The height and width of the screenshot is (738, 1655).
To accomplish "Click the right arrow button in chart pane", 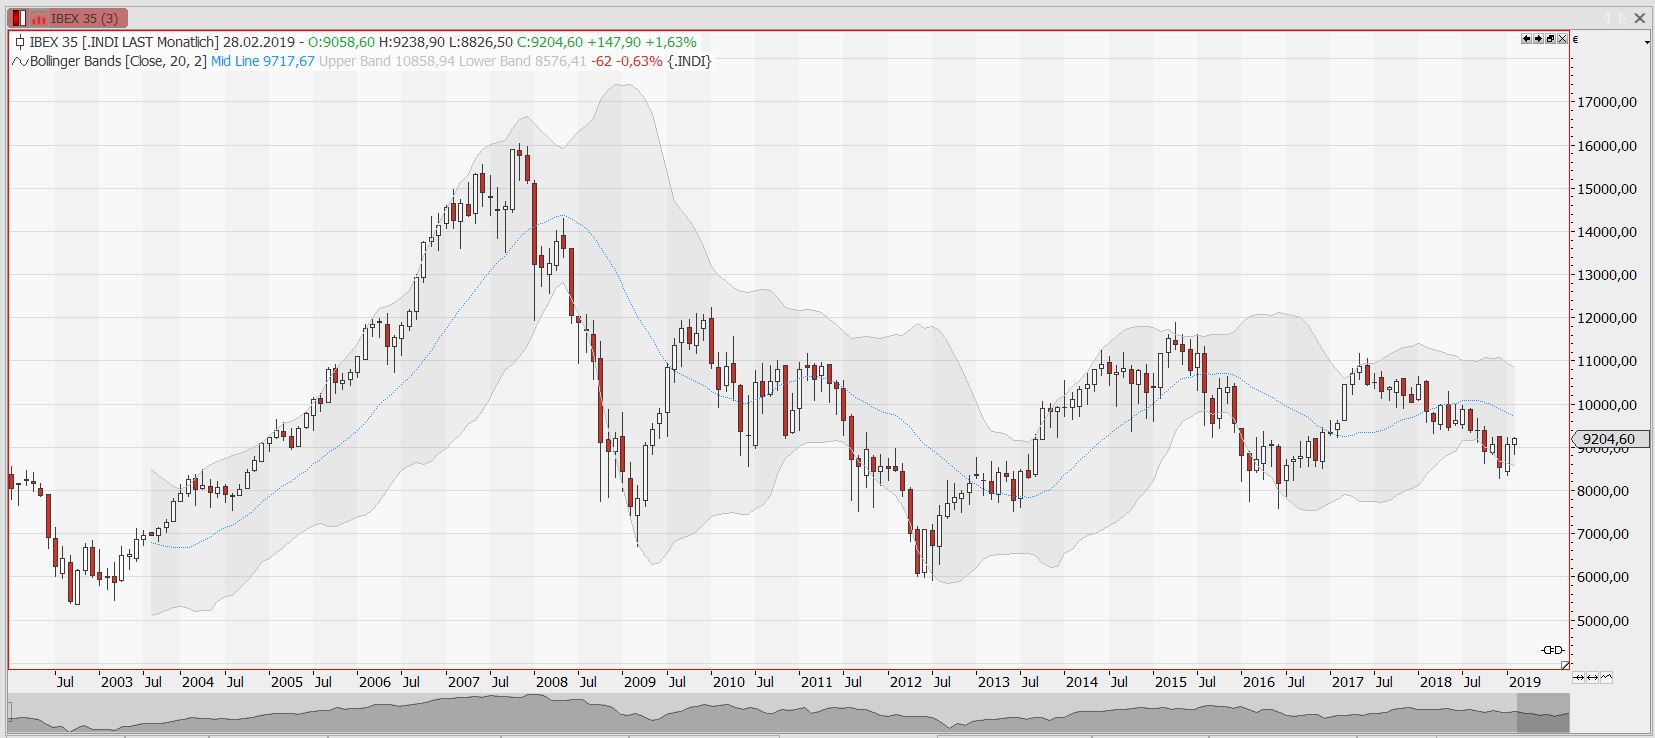I will pyautogui.click(x=1539, y=39).
